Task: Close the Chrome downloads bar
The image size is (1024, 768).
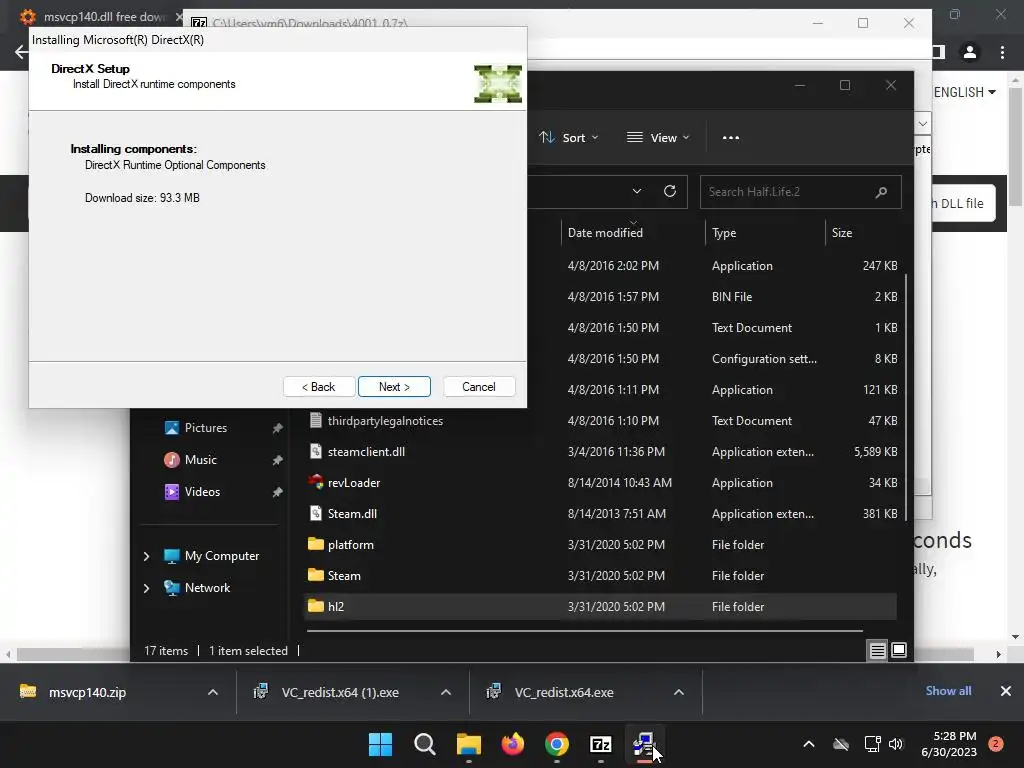Action: click(x=1006, y=691)
